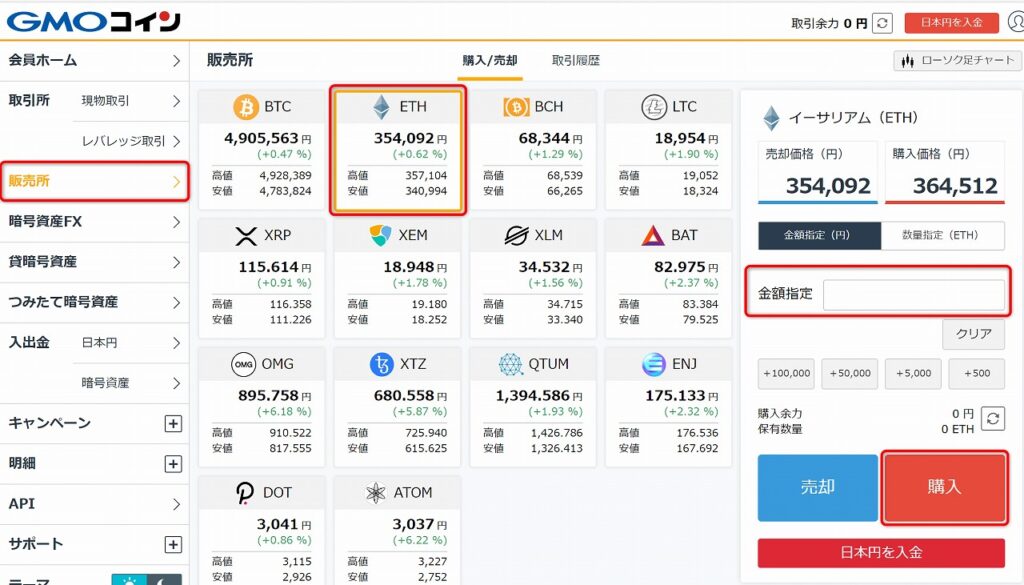Select quantity specification in ETH mode

click(x=942, y=236)
